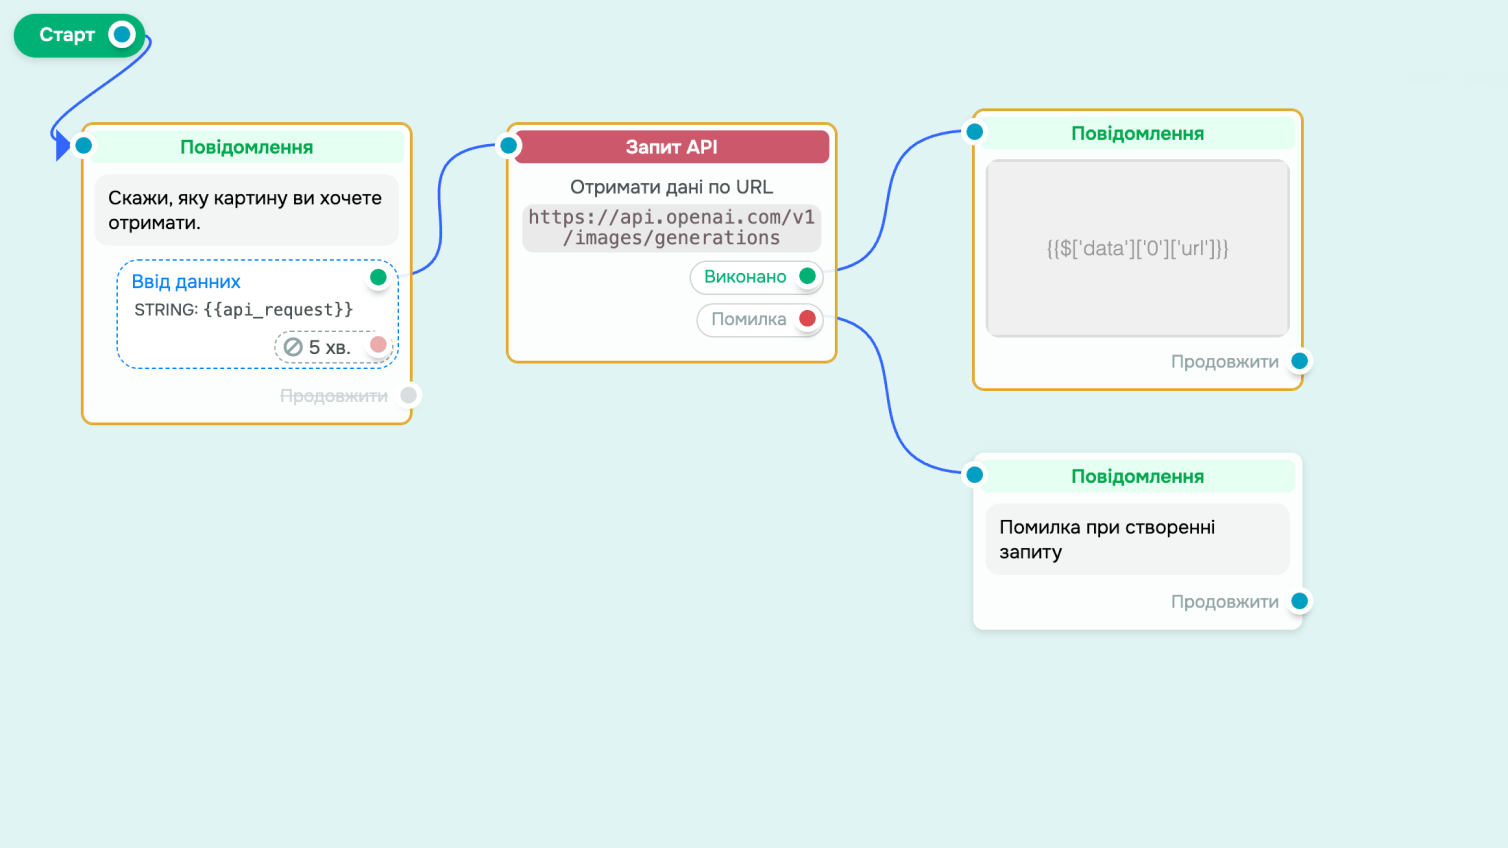Click the 'STRING: {{api_request}}' variable text
This screenshot has width=1508, height=848.
244,310
